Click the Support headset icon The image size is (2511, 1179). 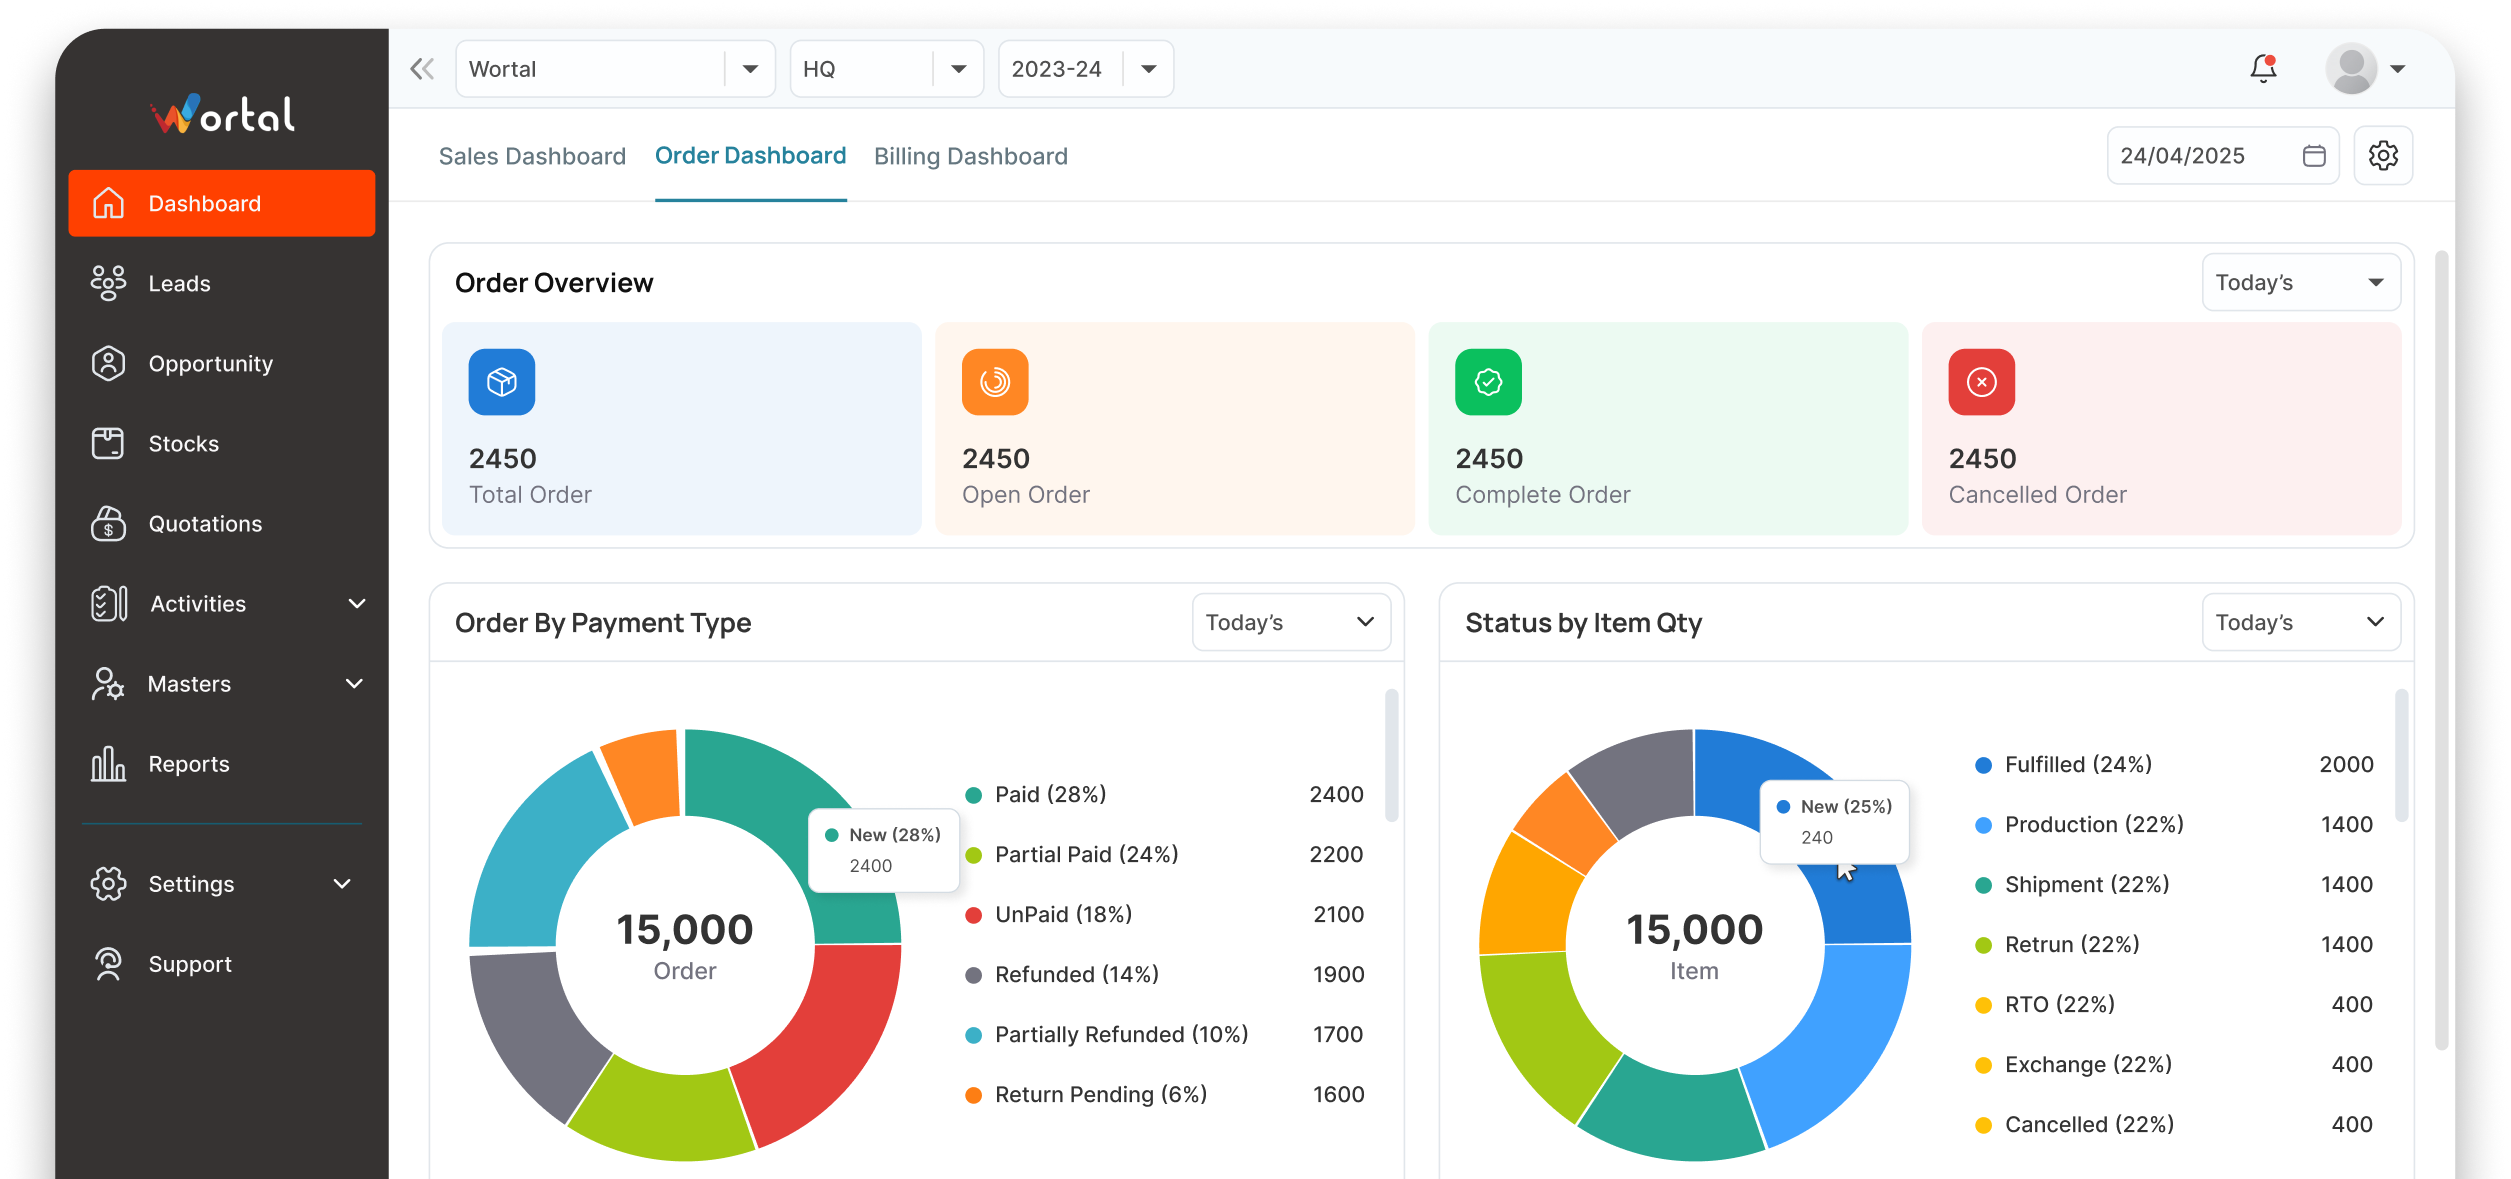click(108, 963)
